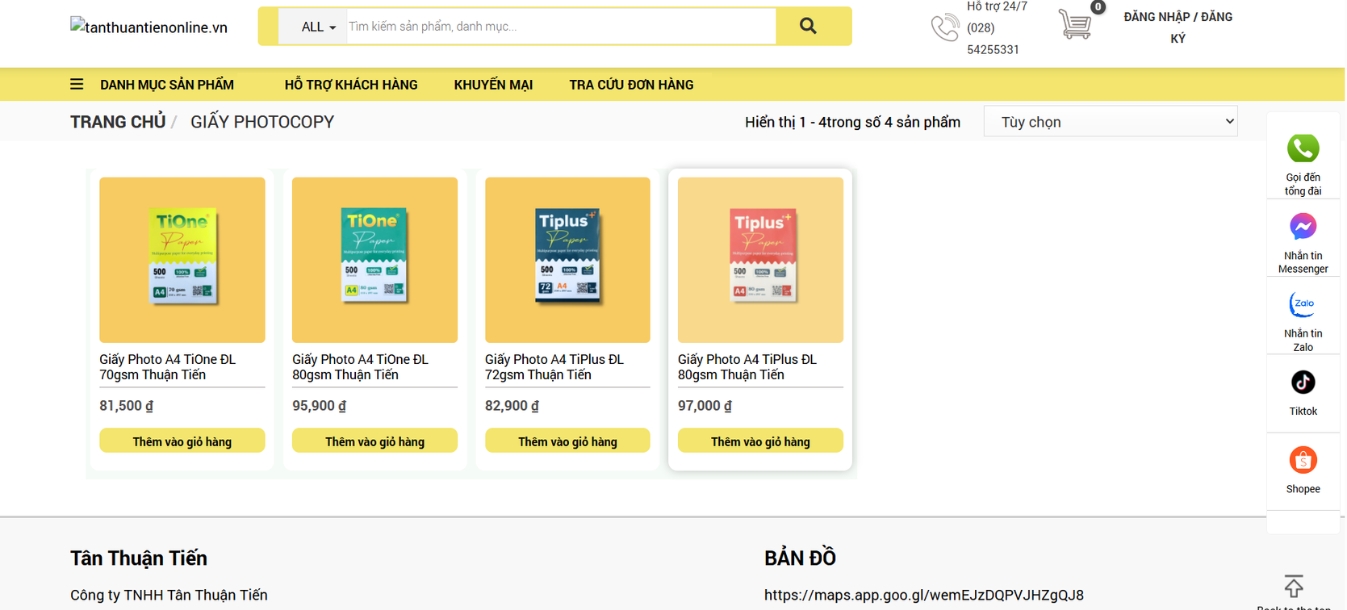Viewport: 1347px width, 610px height.
Task: Click the search magnifier button
Action: pos(808,27)
